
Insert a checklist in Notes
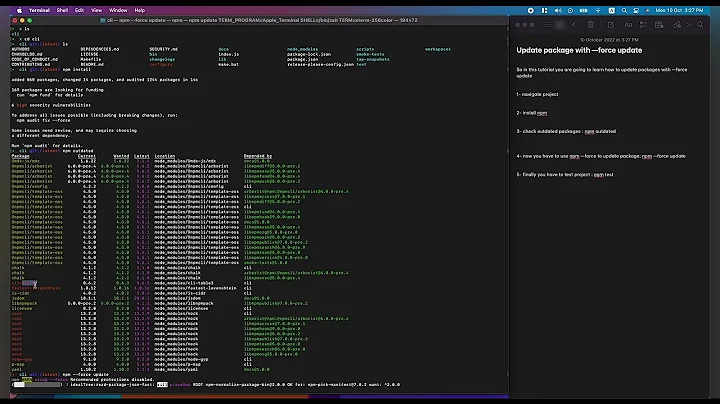[x=643, y=25]
